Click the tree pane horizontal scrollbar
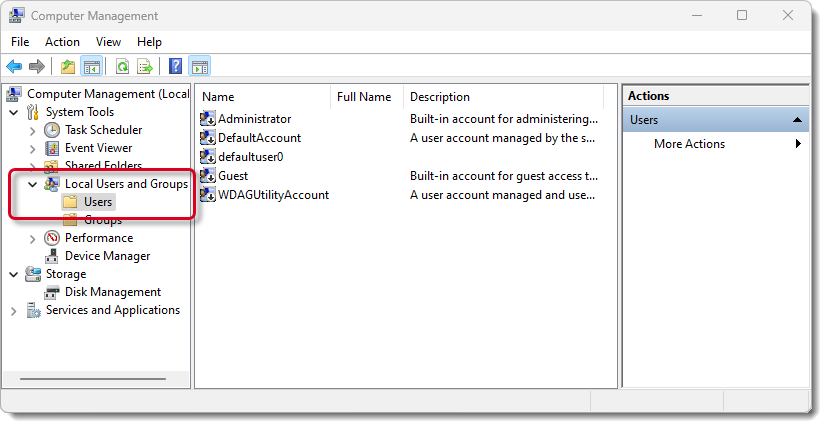This screenshot has height=428, width=827. click(93, 378)
